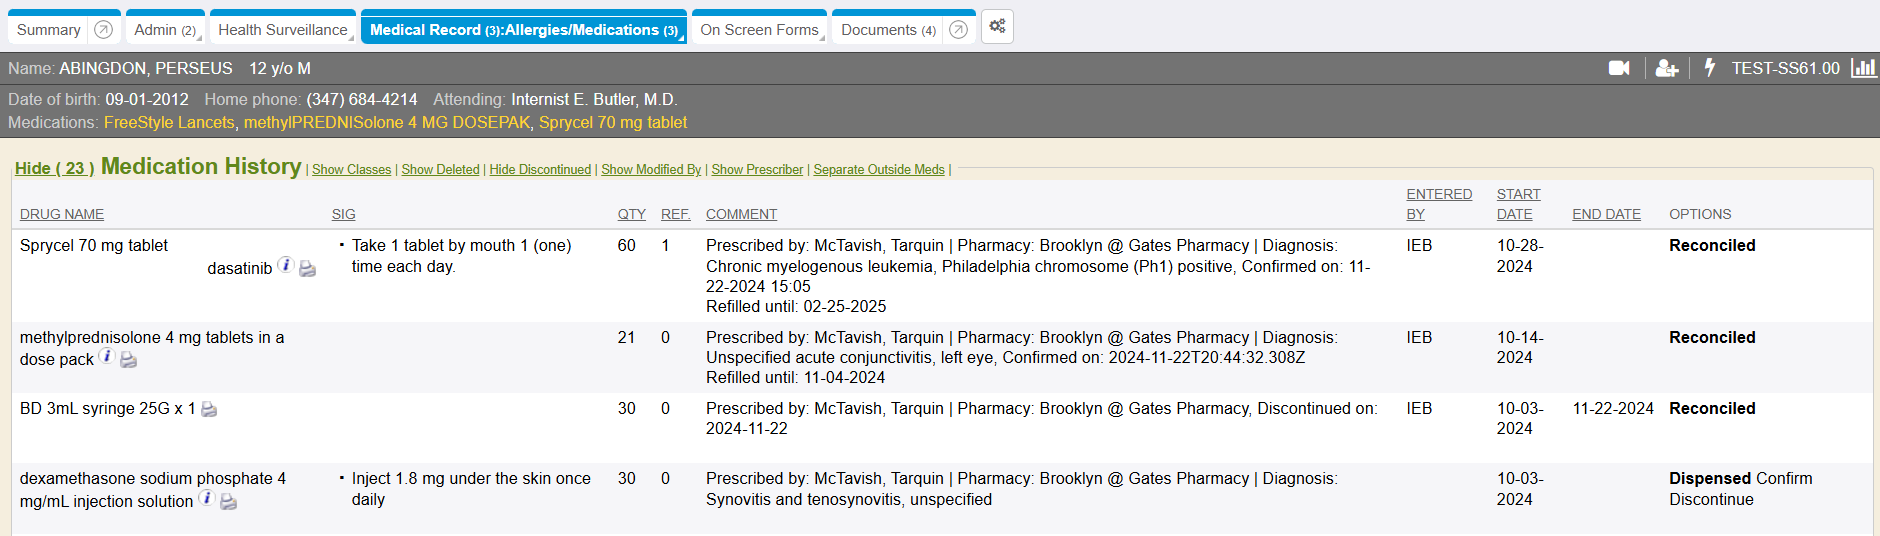1880x536 pixels.
Task: Toggle Show Deleted medications
Action: coord(440,170)
